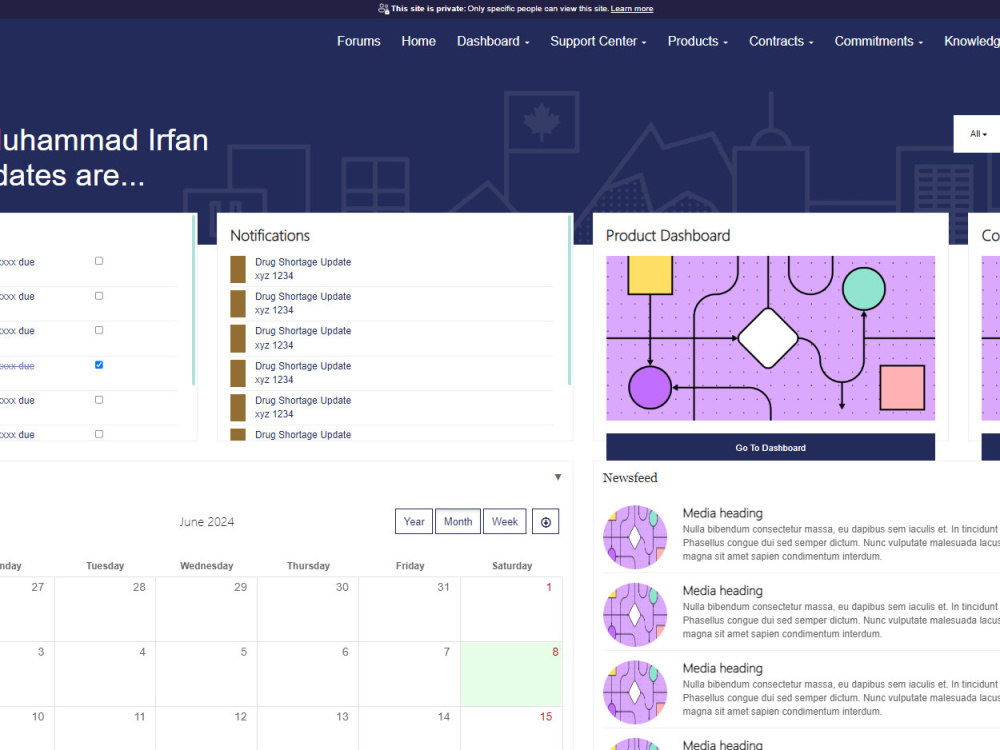
Task: Open the 'All' filter dropdown
Action: point(978,134)
